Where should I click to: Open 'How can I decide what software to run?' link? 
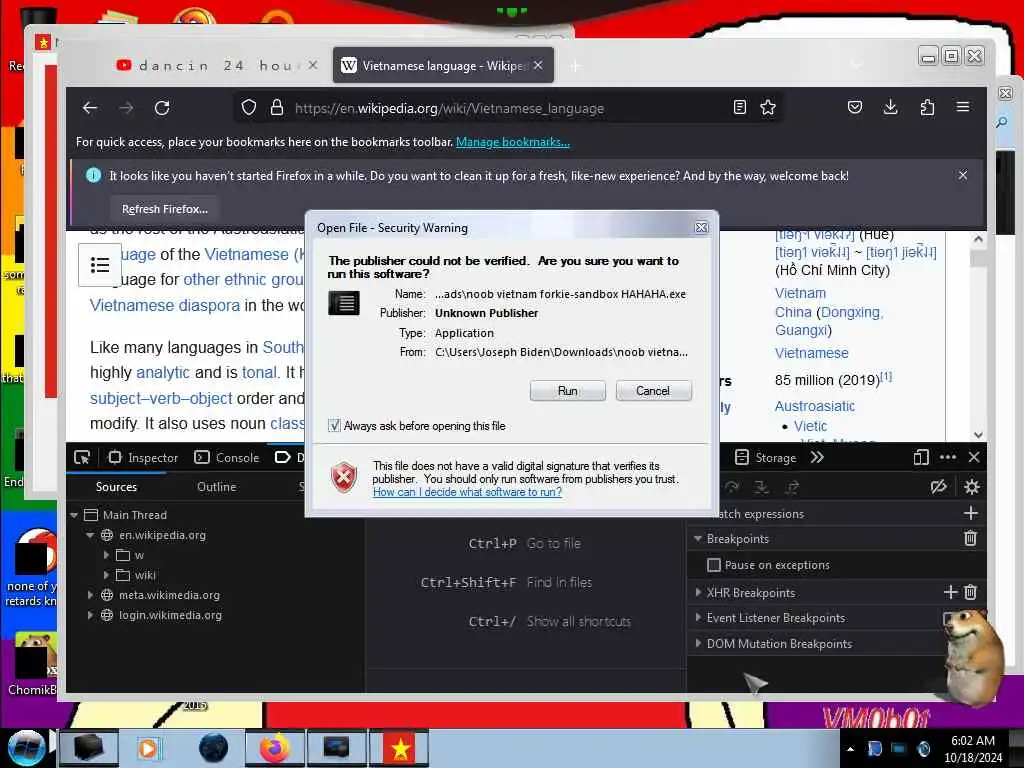click(x=467, y=492)
